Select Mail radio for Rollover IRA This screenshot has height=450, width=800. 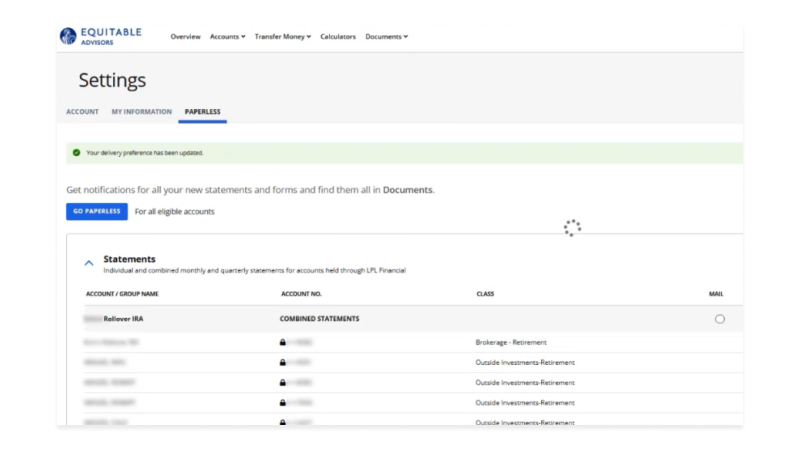tap(719, 319)
